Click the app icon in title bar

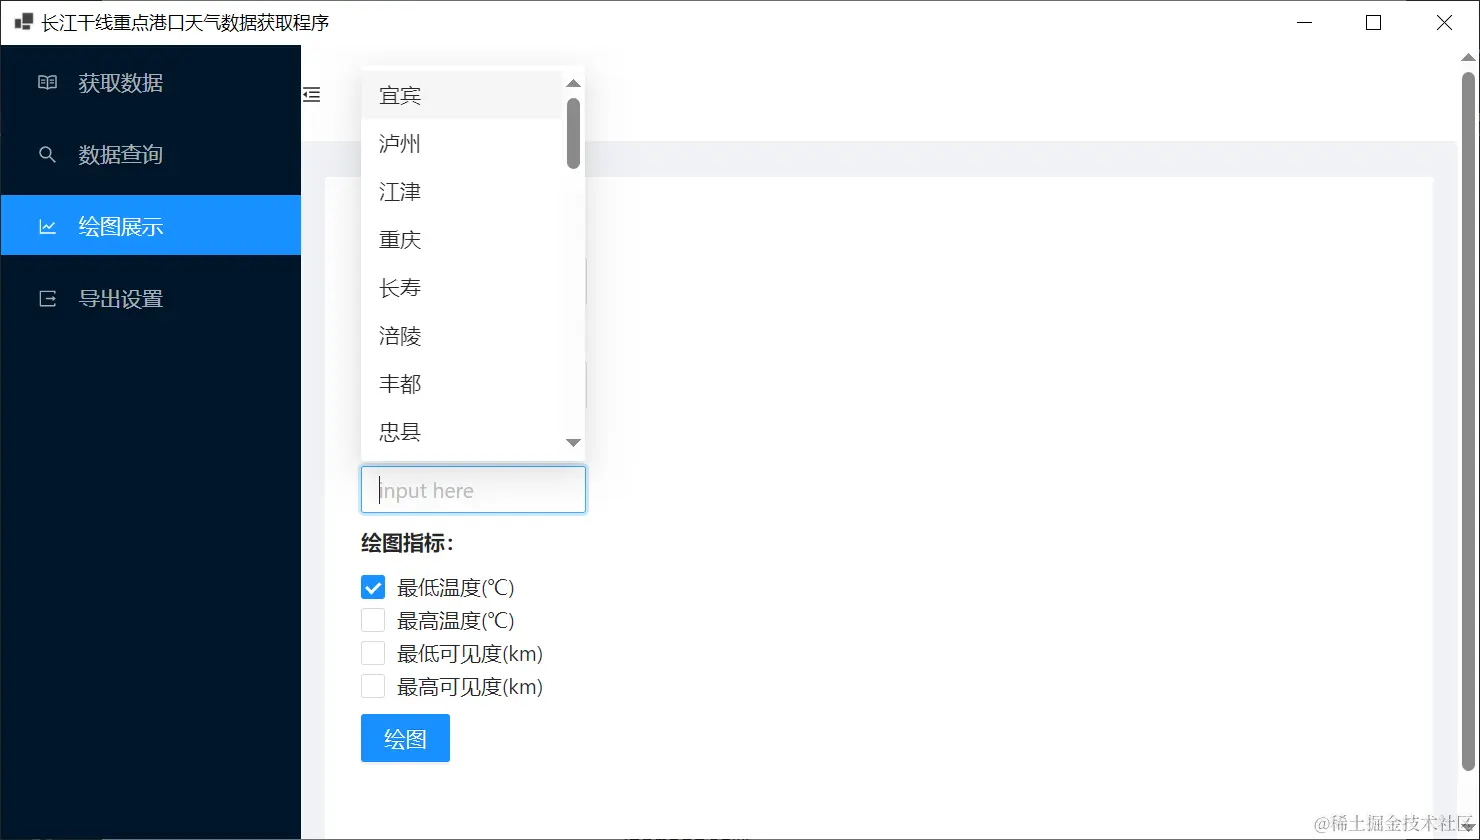pyautogui.click(x=23, y=22)
